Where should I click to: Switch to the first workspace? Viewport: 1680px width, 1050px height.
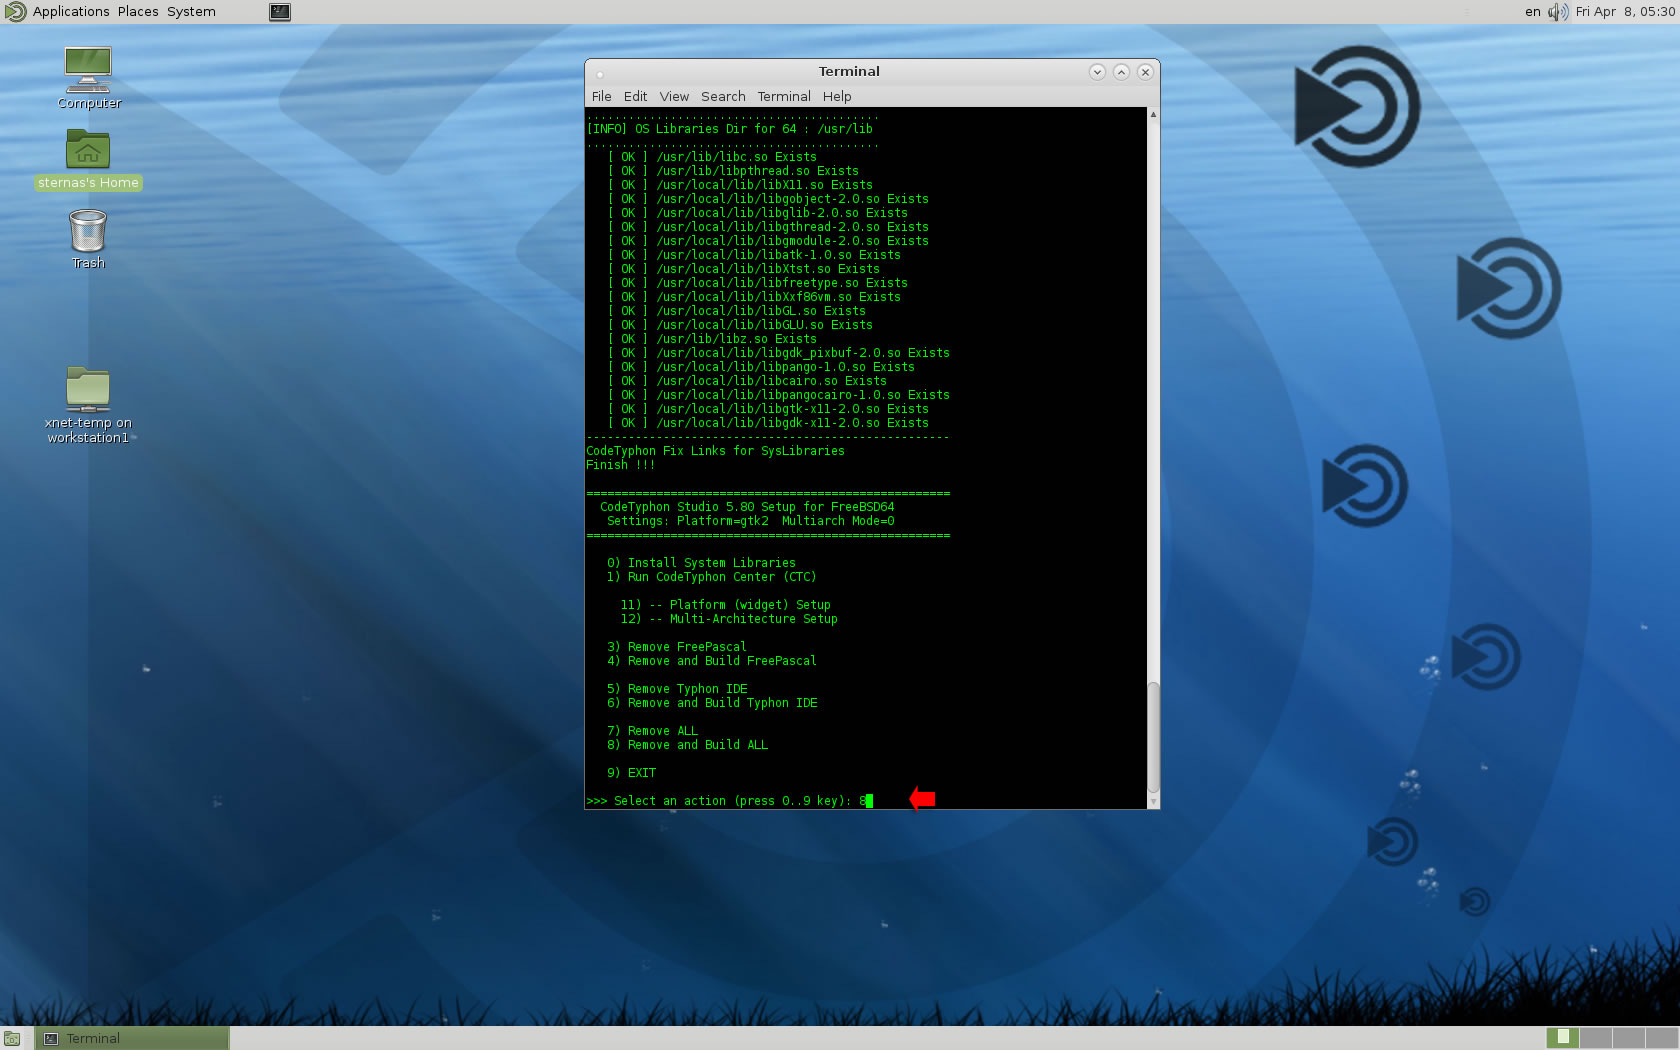1563,1038
